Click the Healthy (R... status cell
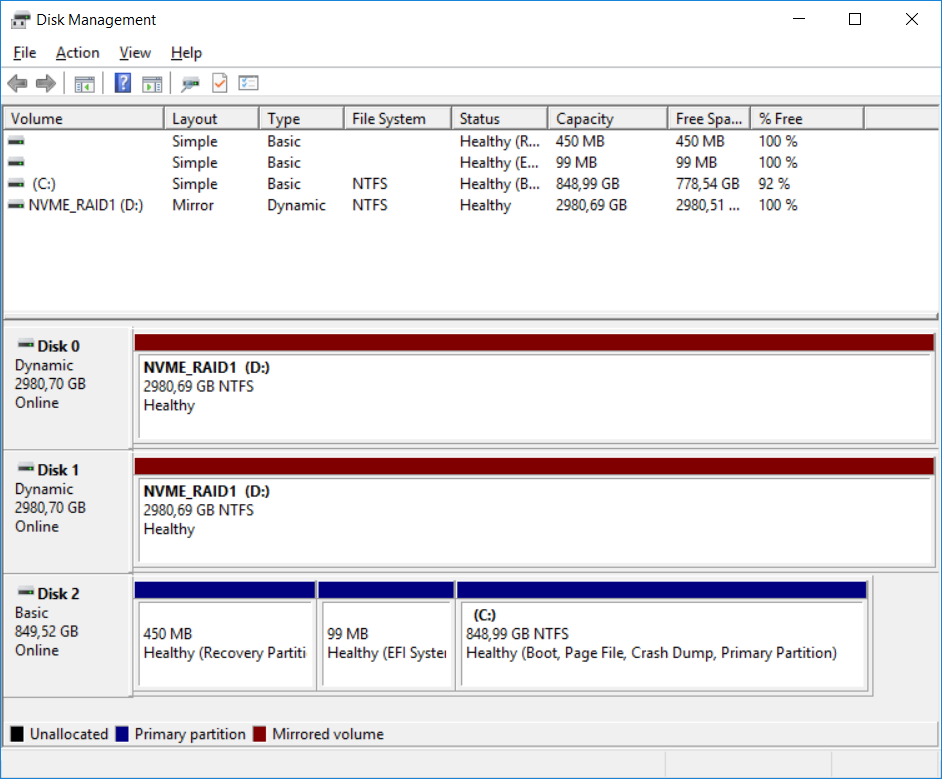This screenshot has height=779, width=942. pos(499,141)
